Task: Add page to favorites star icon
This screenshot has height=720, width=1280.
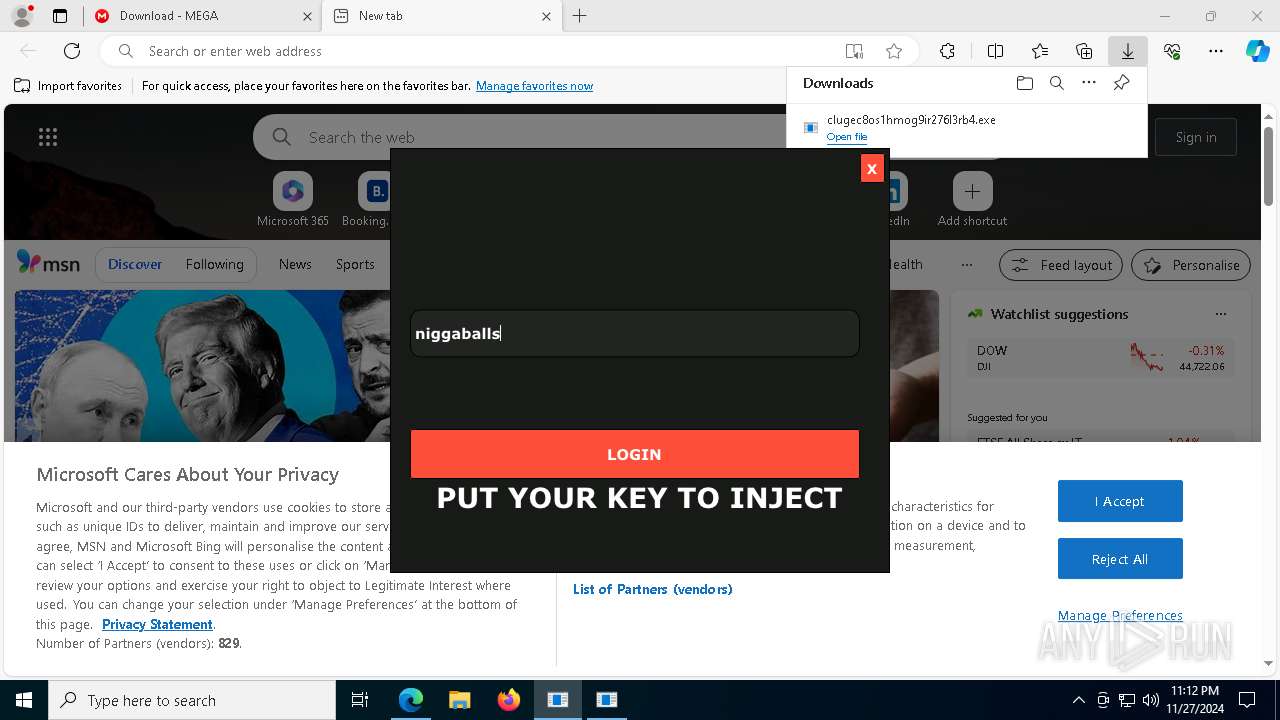Action: tap(894, 51)
